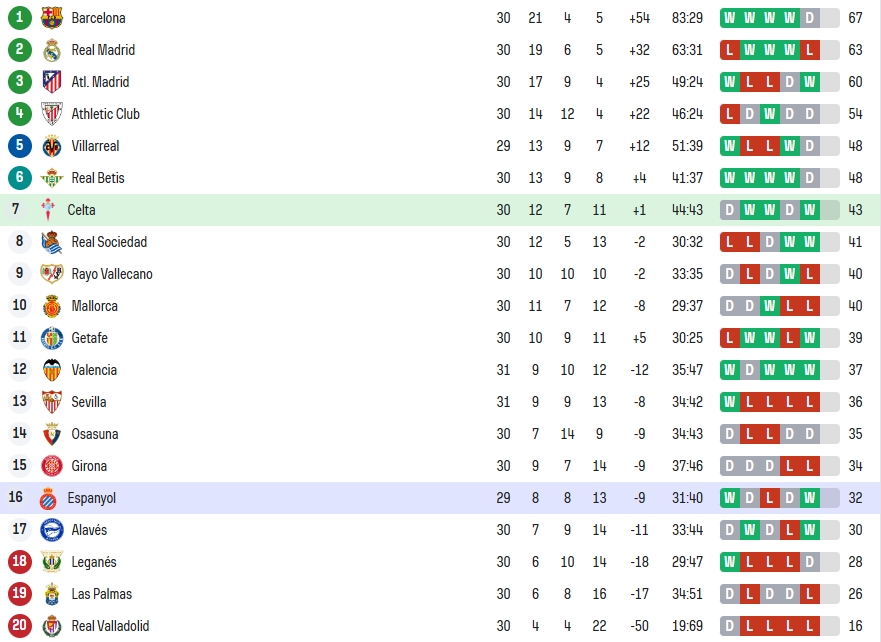Open the Valencia bat crest icon
The image size is (881, 642).
52,370
